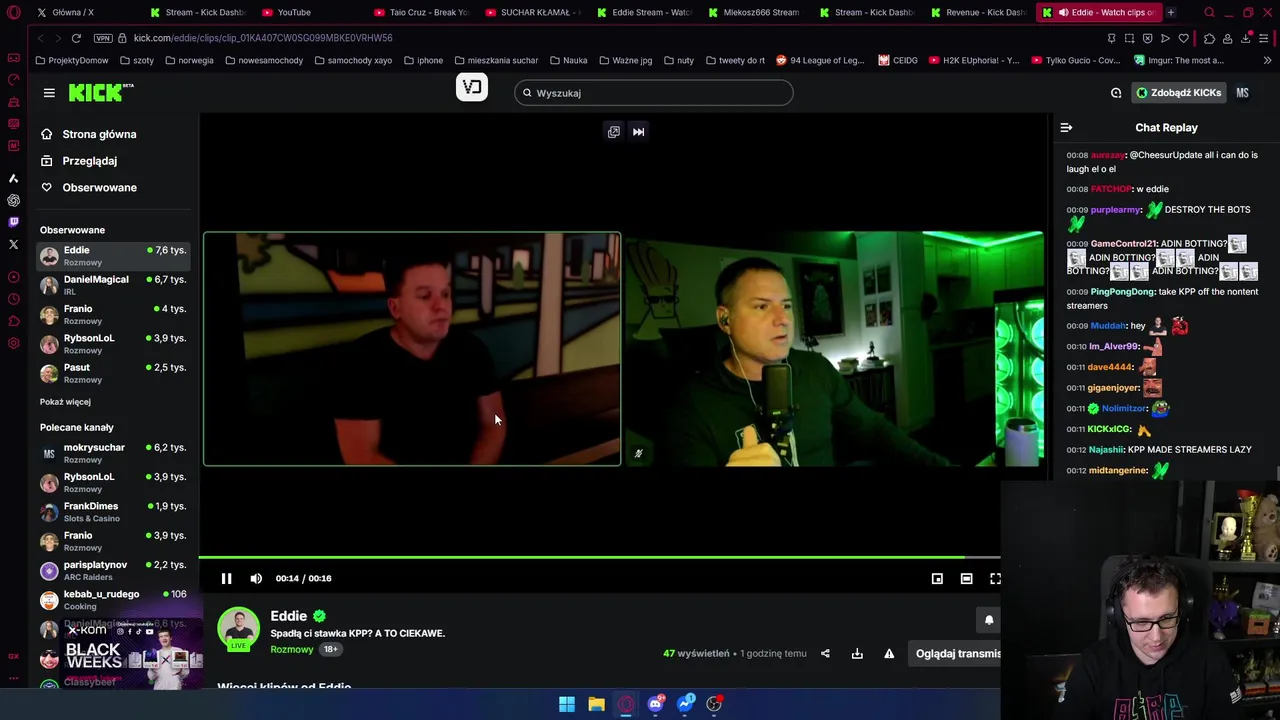Open Opera sidebar history clock icon
The image size is (1280, 720).
(x=13, y=299)
